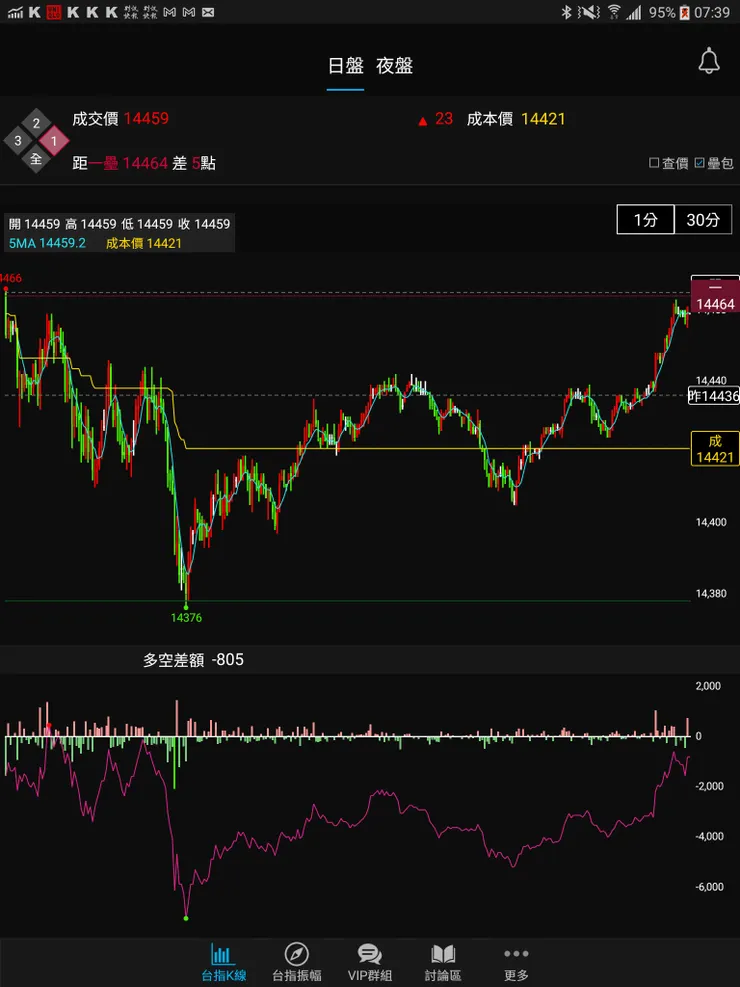Tap the red triangle change 23
Viewport: 740px width, 987px height.
point(435,119)
